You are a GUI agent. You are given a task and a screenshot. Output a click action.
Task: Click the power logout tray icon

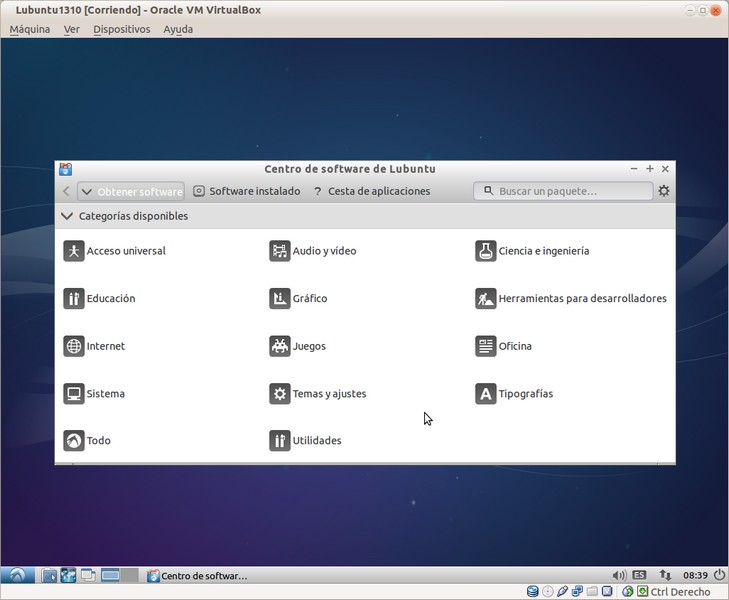tap(720, 575)
